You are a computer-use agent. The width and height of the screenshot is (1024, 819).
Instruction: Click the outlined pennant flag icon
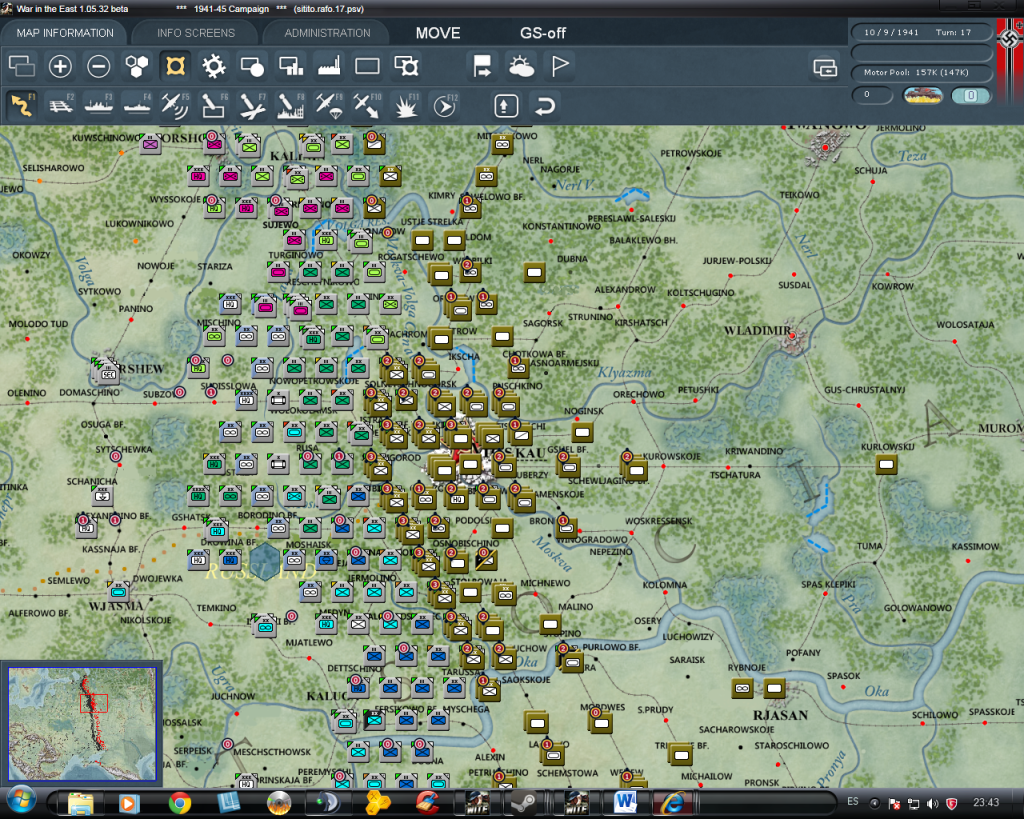pos(560,66)
